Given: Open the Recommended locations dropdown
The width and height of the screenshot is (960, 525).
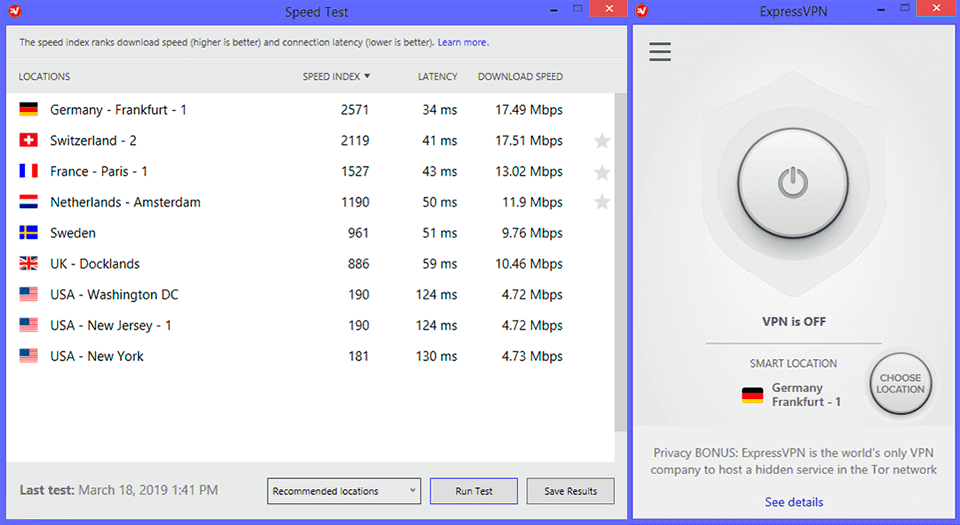Looking at the screenshot, I should (x=344, y=491).
